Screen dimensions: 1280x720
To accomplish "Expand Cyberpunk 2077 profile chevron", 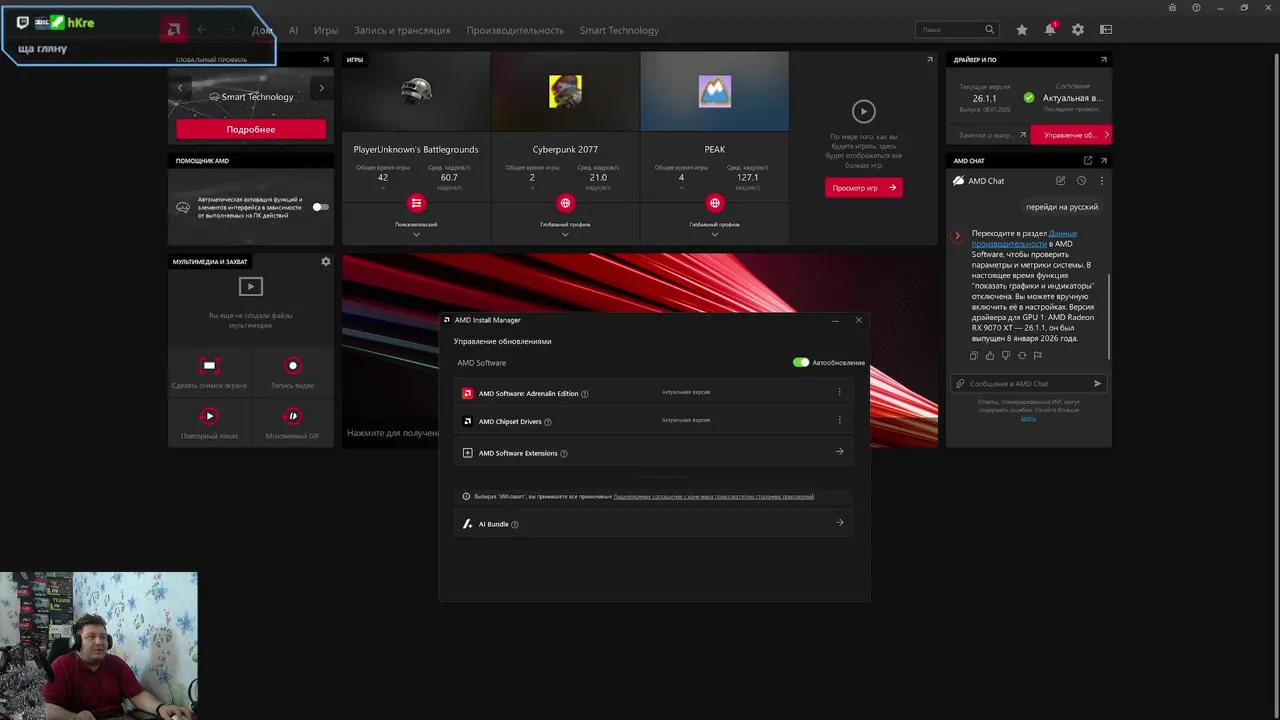I will [565, 234].
